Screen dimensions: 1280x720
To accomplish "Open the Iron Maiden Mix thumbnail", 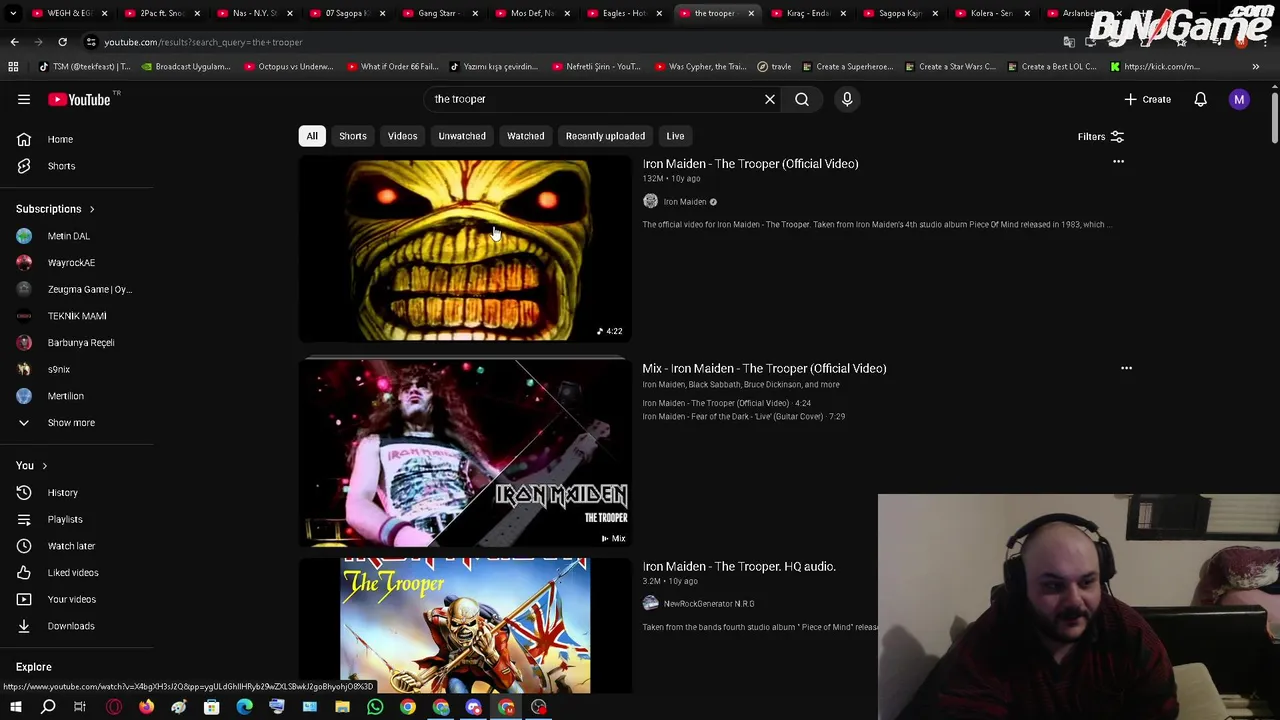I will 465,454.
